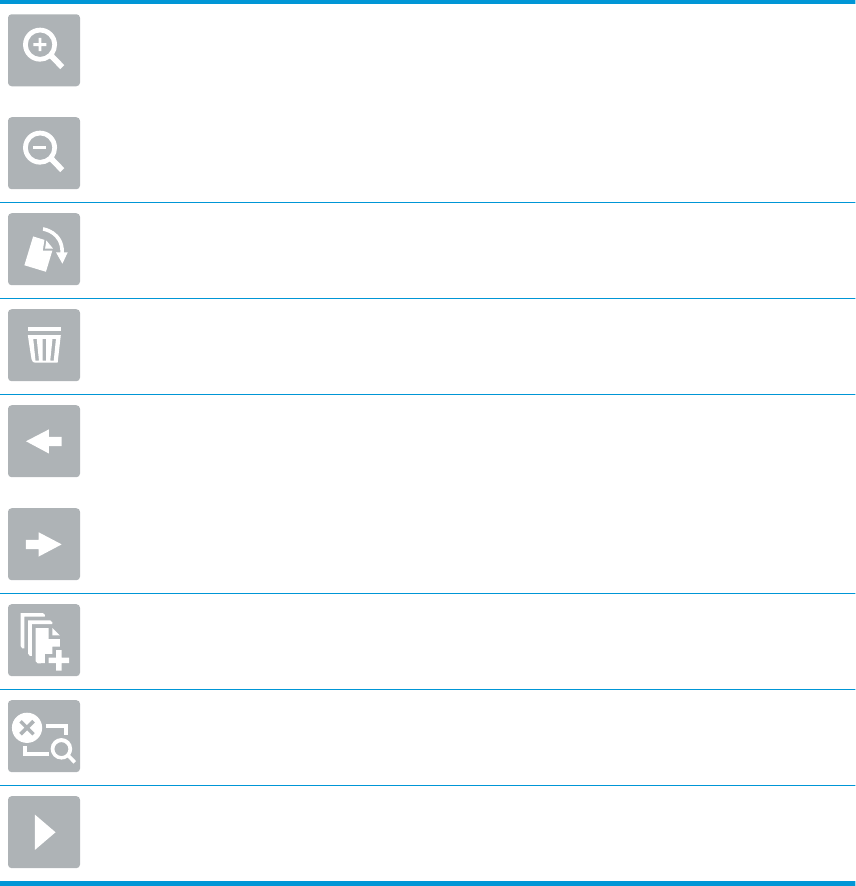Move to the next page with the right arrow
Viewport: 856px width, 886px height.
click(44, 544)
